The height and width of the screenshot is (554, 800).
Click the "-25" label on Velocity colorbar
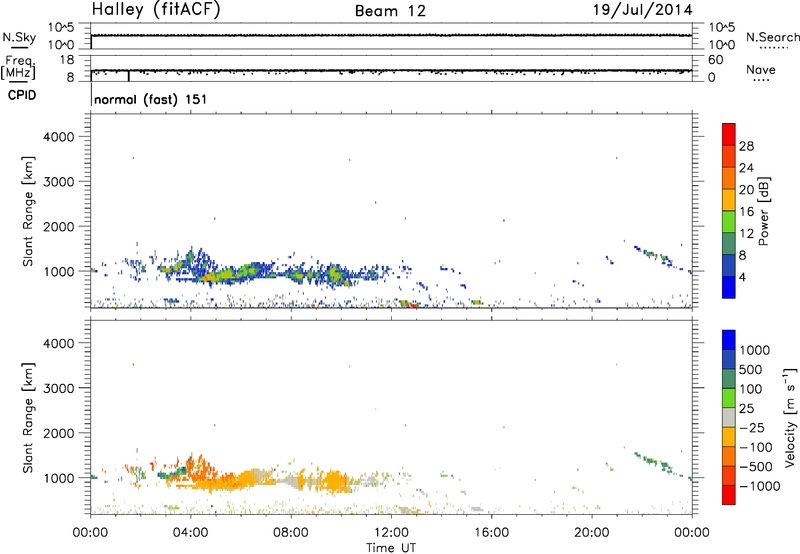point(752,427)
